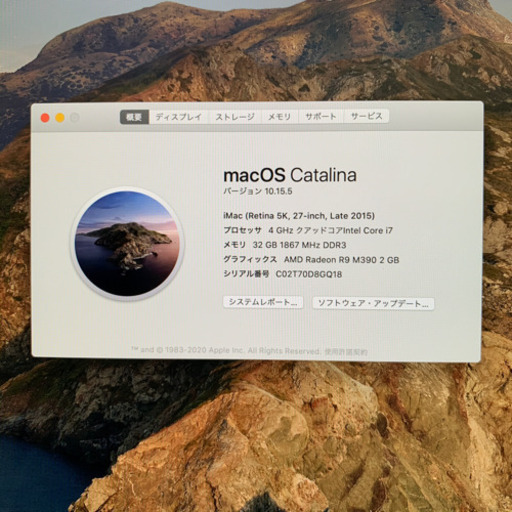The width and height of the screenshot is (512, 512).
Task: Click the macOS Catalina island logo
Action: coord(127,244)
